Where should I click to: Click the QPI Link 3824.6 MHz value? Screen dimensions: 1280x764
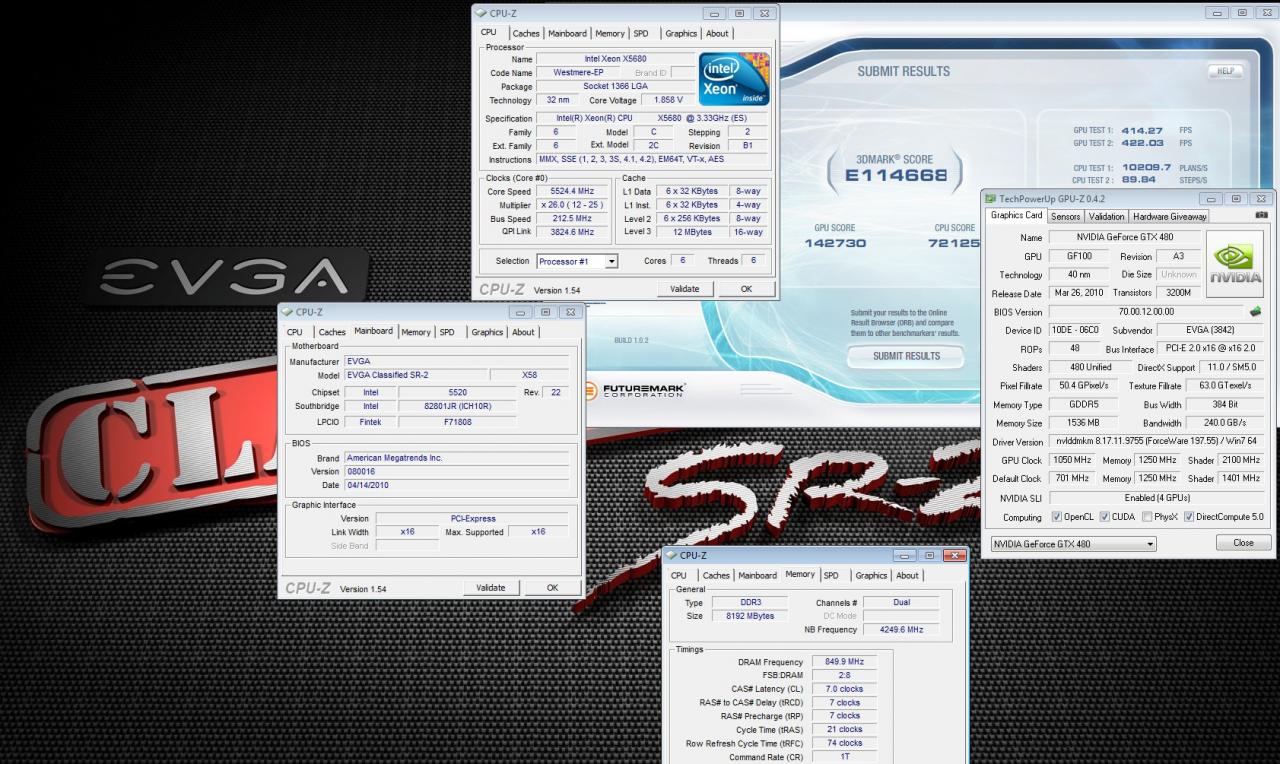pyautogui.click(x=572, y=232)
